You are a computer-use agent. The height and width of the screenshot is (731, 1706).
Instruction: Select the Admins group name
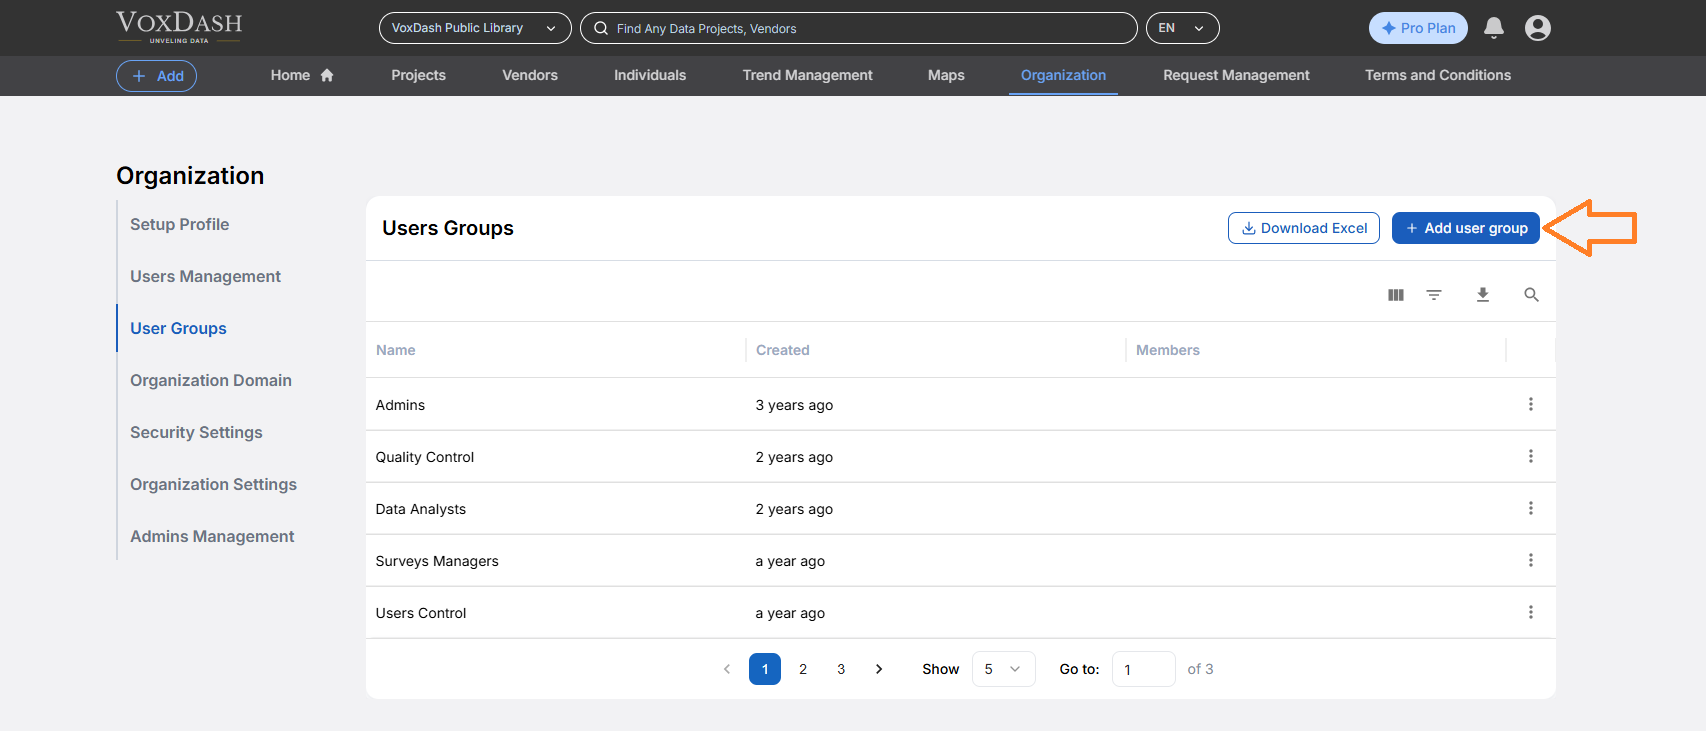(400, 405)
